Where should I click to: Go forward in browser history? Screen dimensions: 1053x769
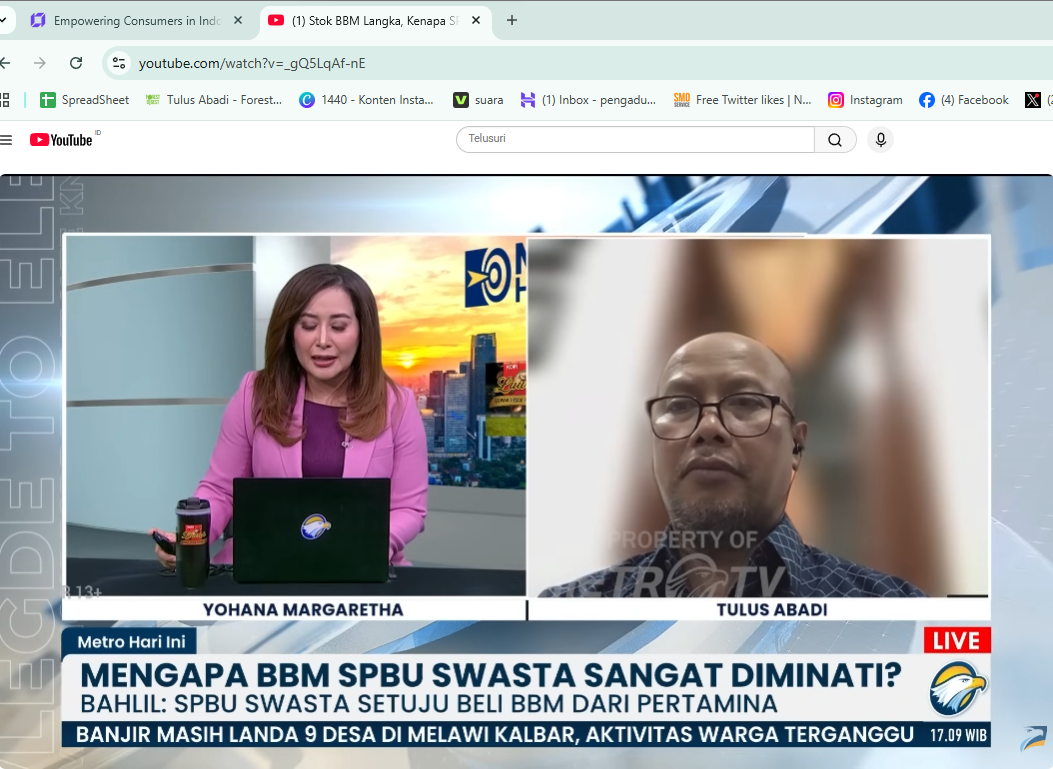click(40, 63)
